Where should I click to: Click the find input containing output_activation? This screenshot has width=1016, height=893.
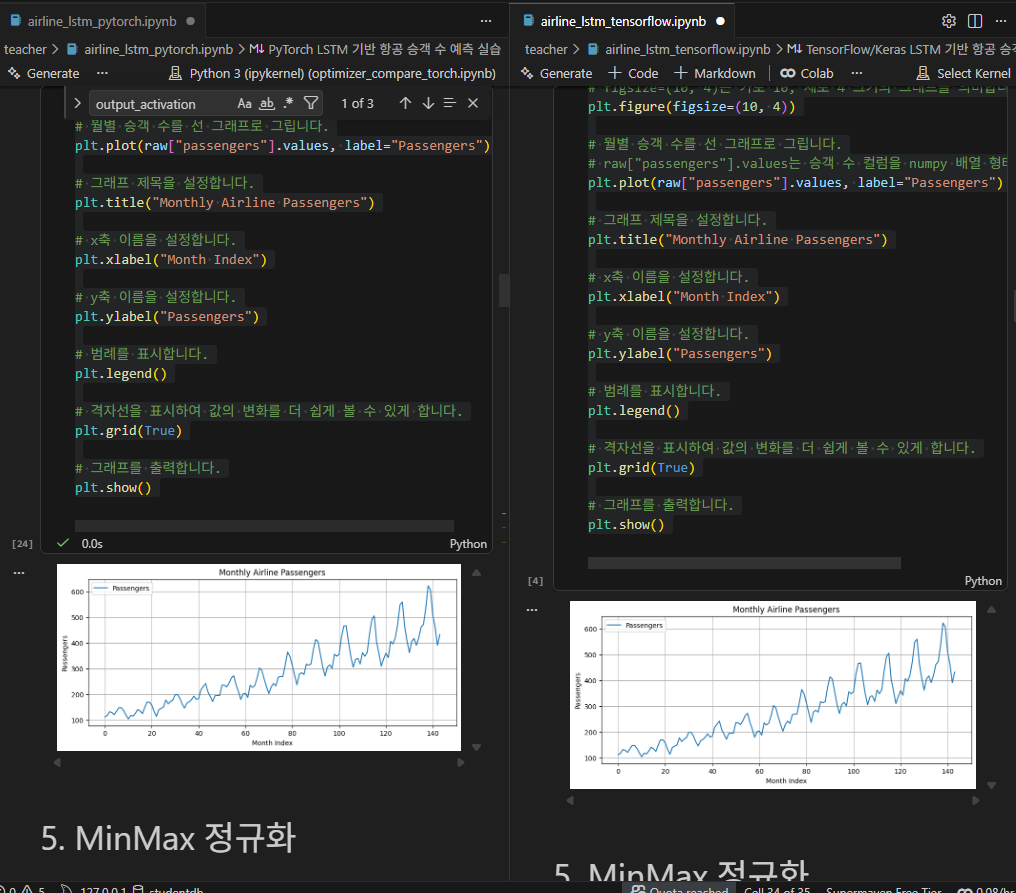tap(162, 104)
